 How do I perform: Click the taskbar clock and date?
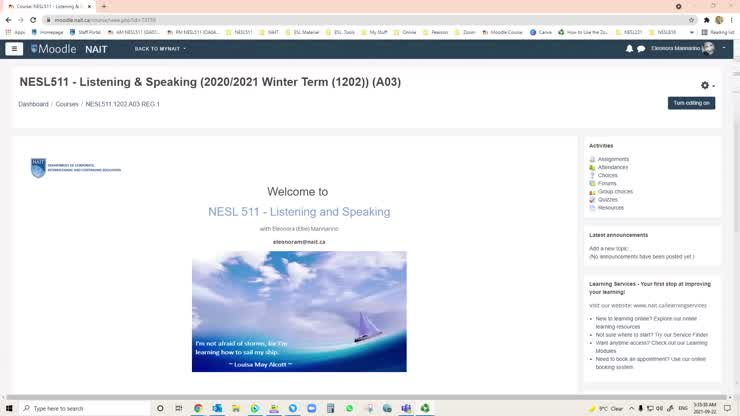(x=705, y=408)
